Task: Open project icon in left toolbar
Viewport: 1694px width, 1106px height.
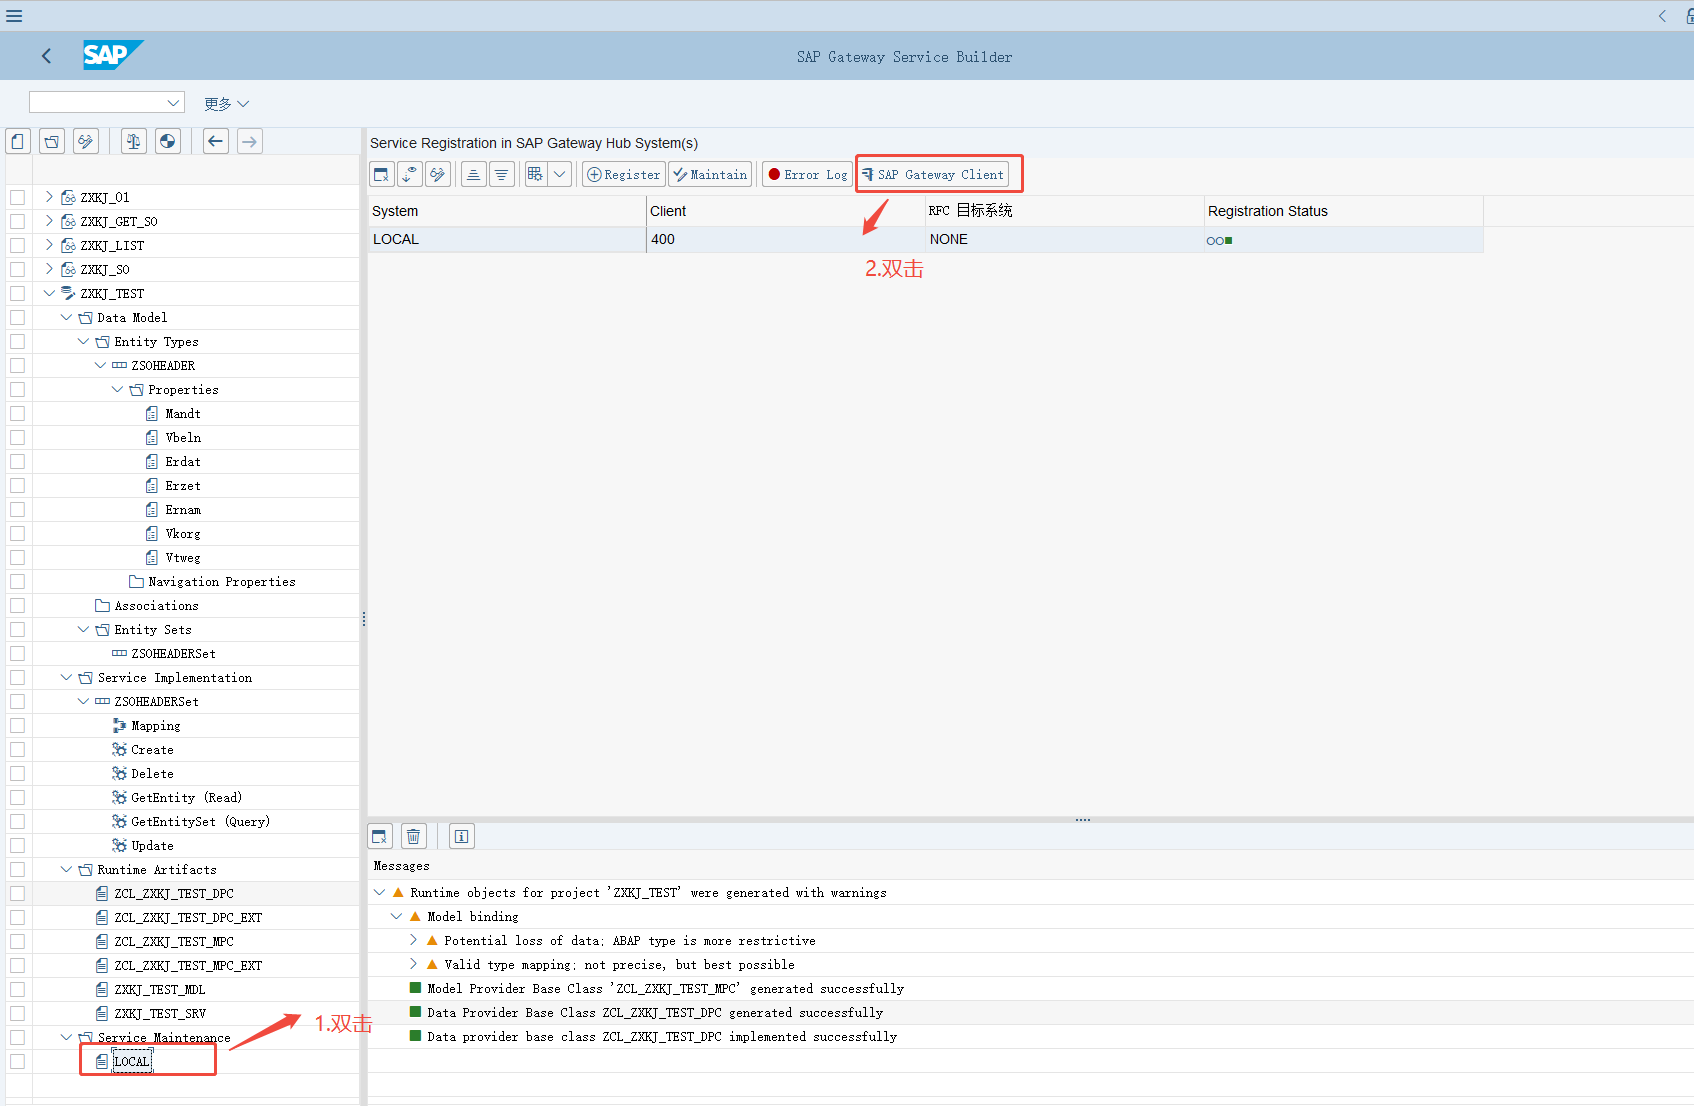Action: [x=52, y=142]
